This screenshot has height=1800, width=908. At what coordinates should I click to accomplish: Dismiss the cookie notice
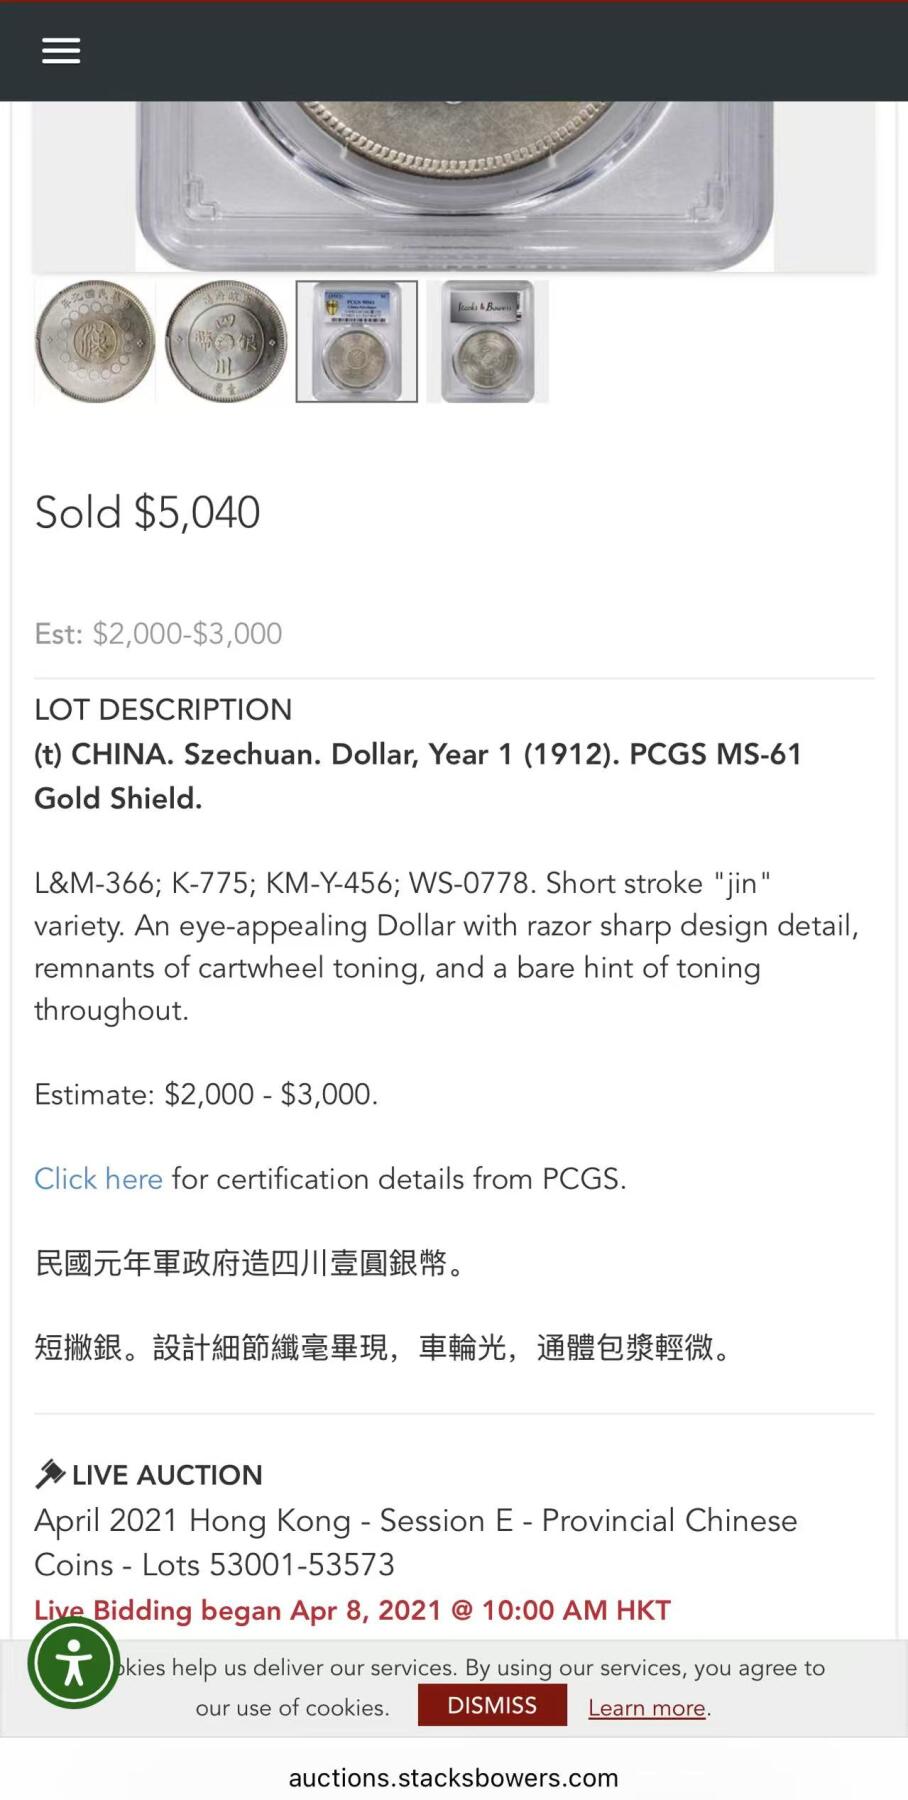(492, 1705)
